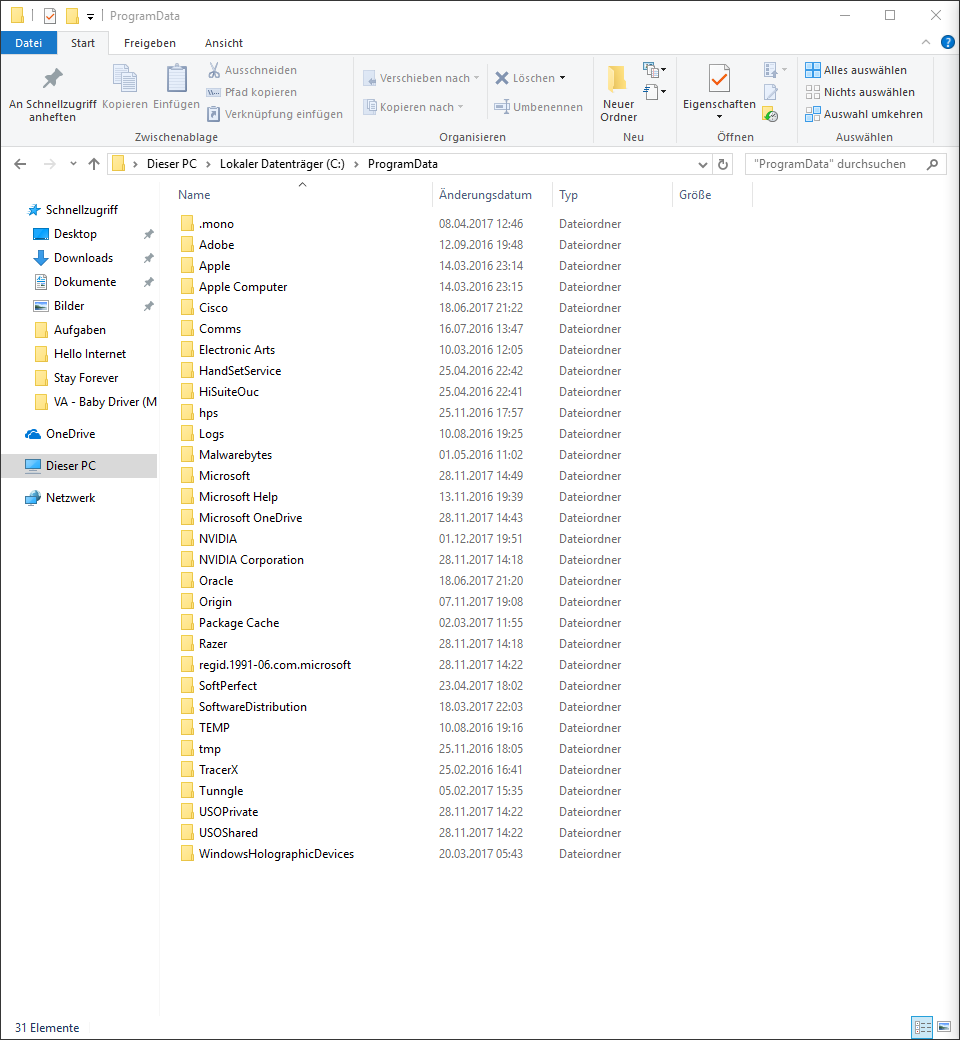Go forward with the right arrow
The width and height of the screenshot is (960, 1040).
(x=50, y=164)
